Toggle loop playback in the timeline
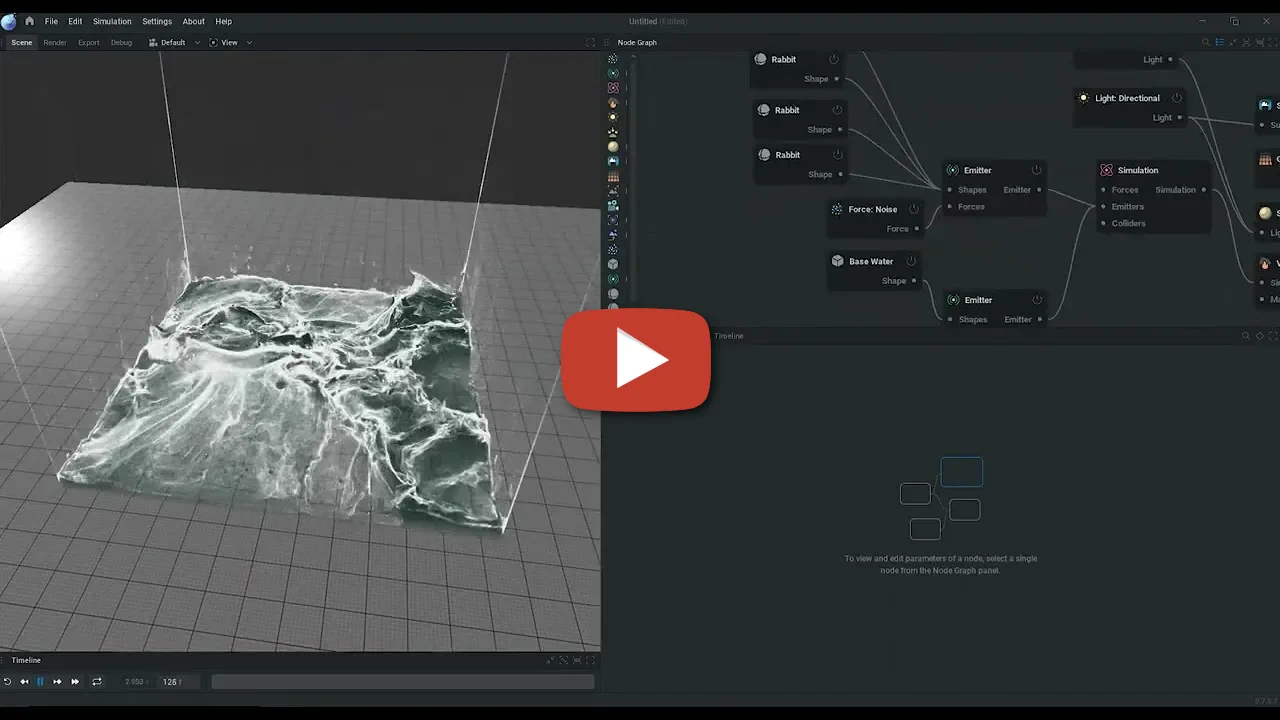Viewport: 1280px width, 720px height. point(97,682)
